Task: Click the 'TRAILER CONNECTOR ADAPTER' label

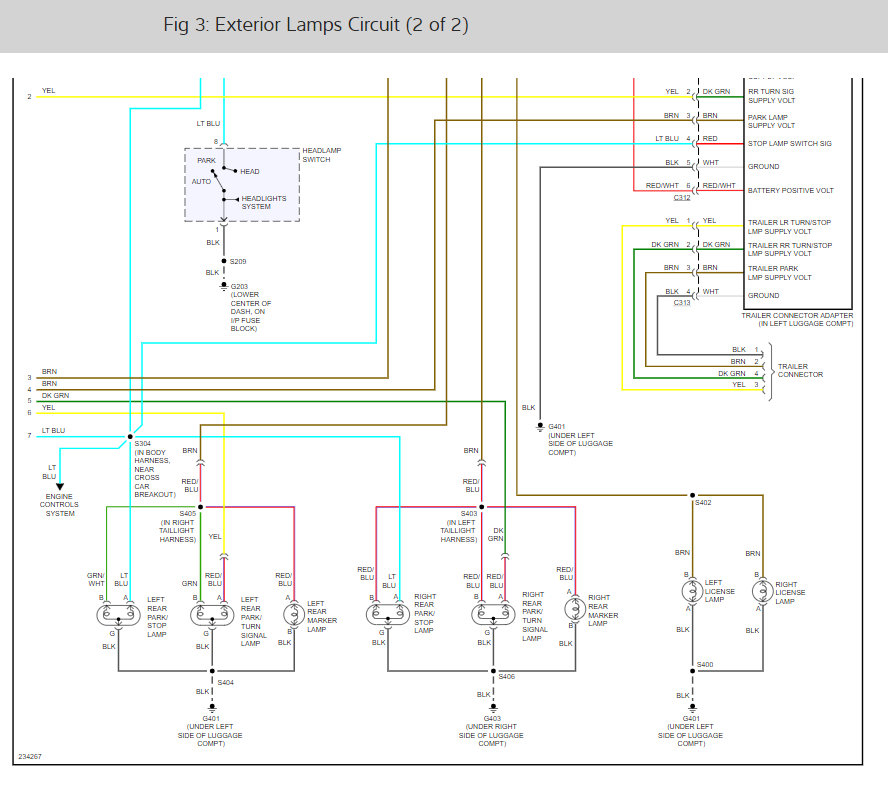Action: tap(797, 315)
